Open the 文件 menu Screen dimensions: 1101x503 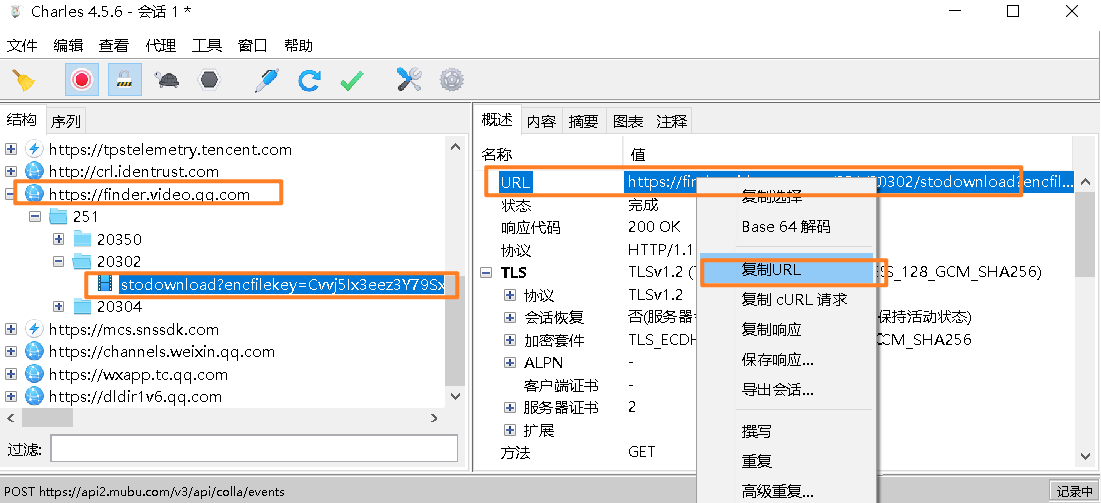[x=22, y=46]
